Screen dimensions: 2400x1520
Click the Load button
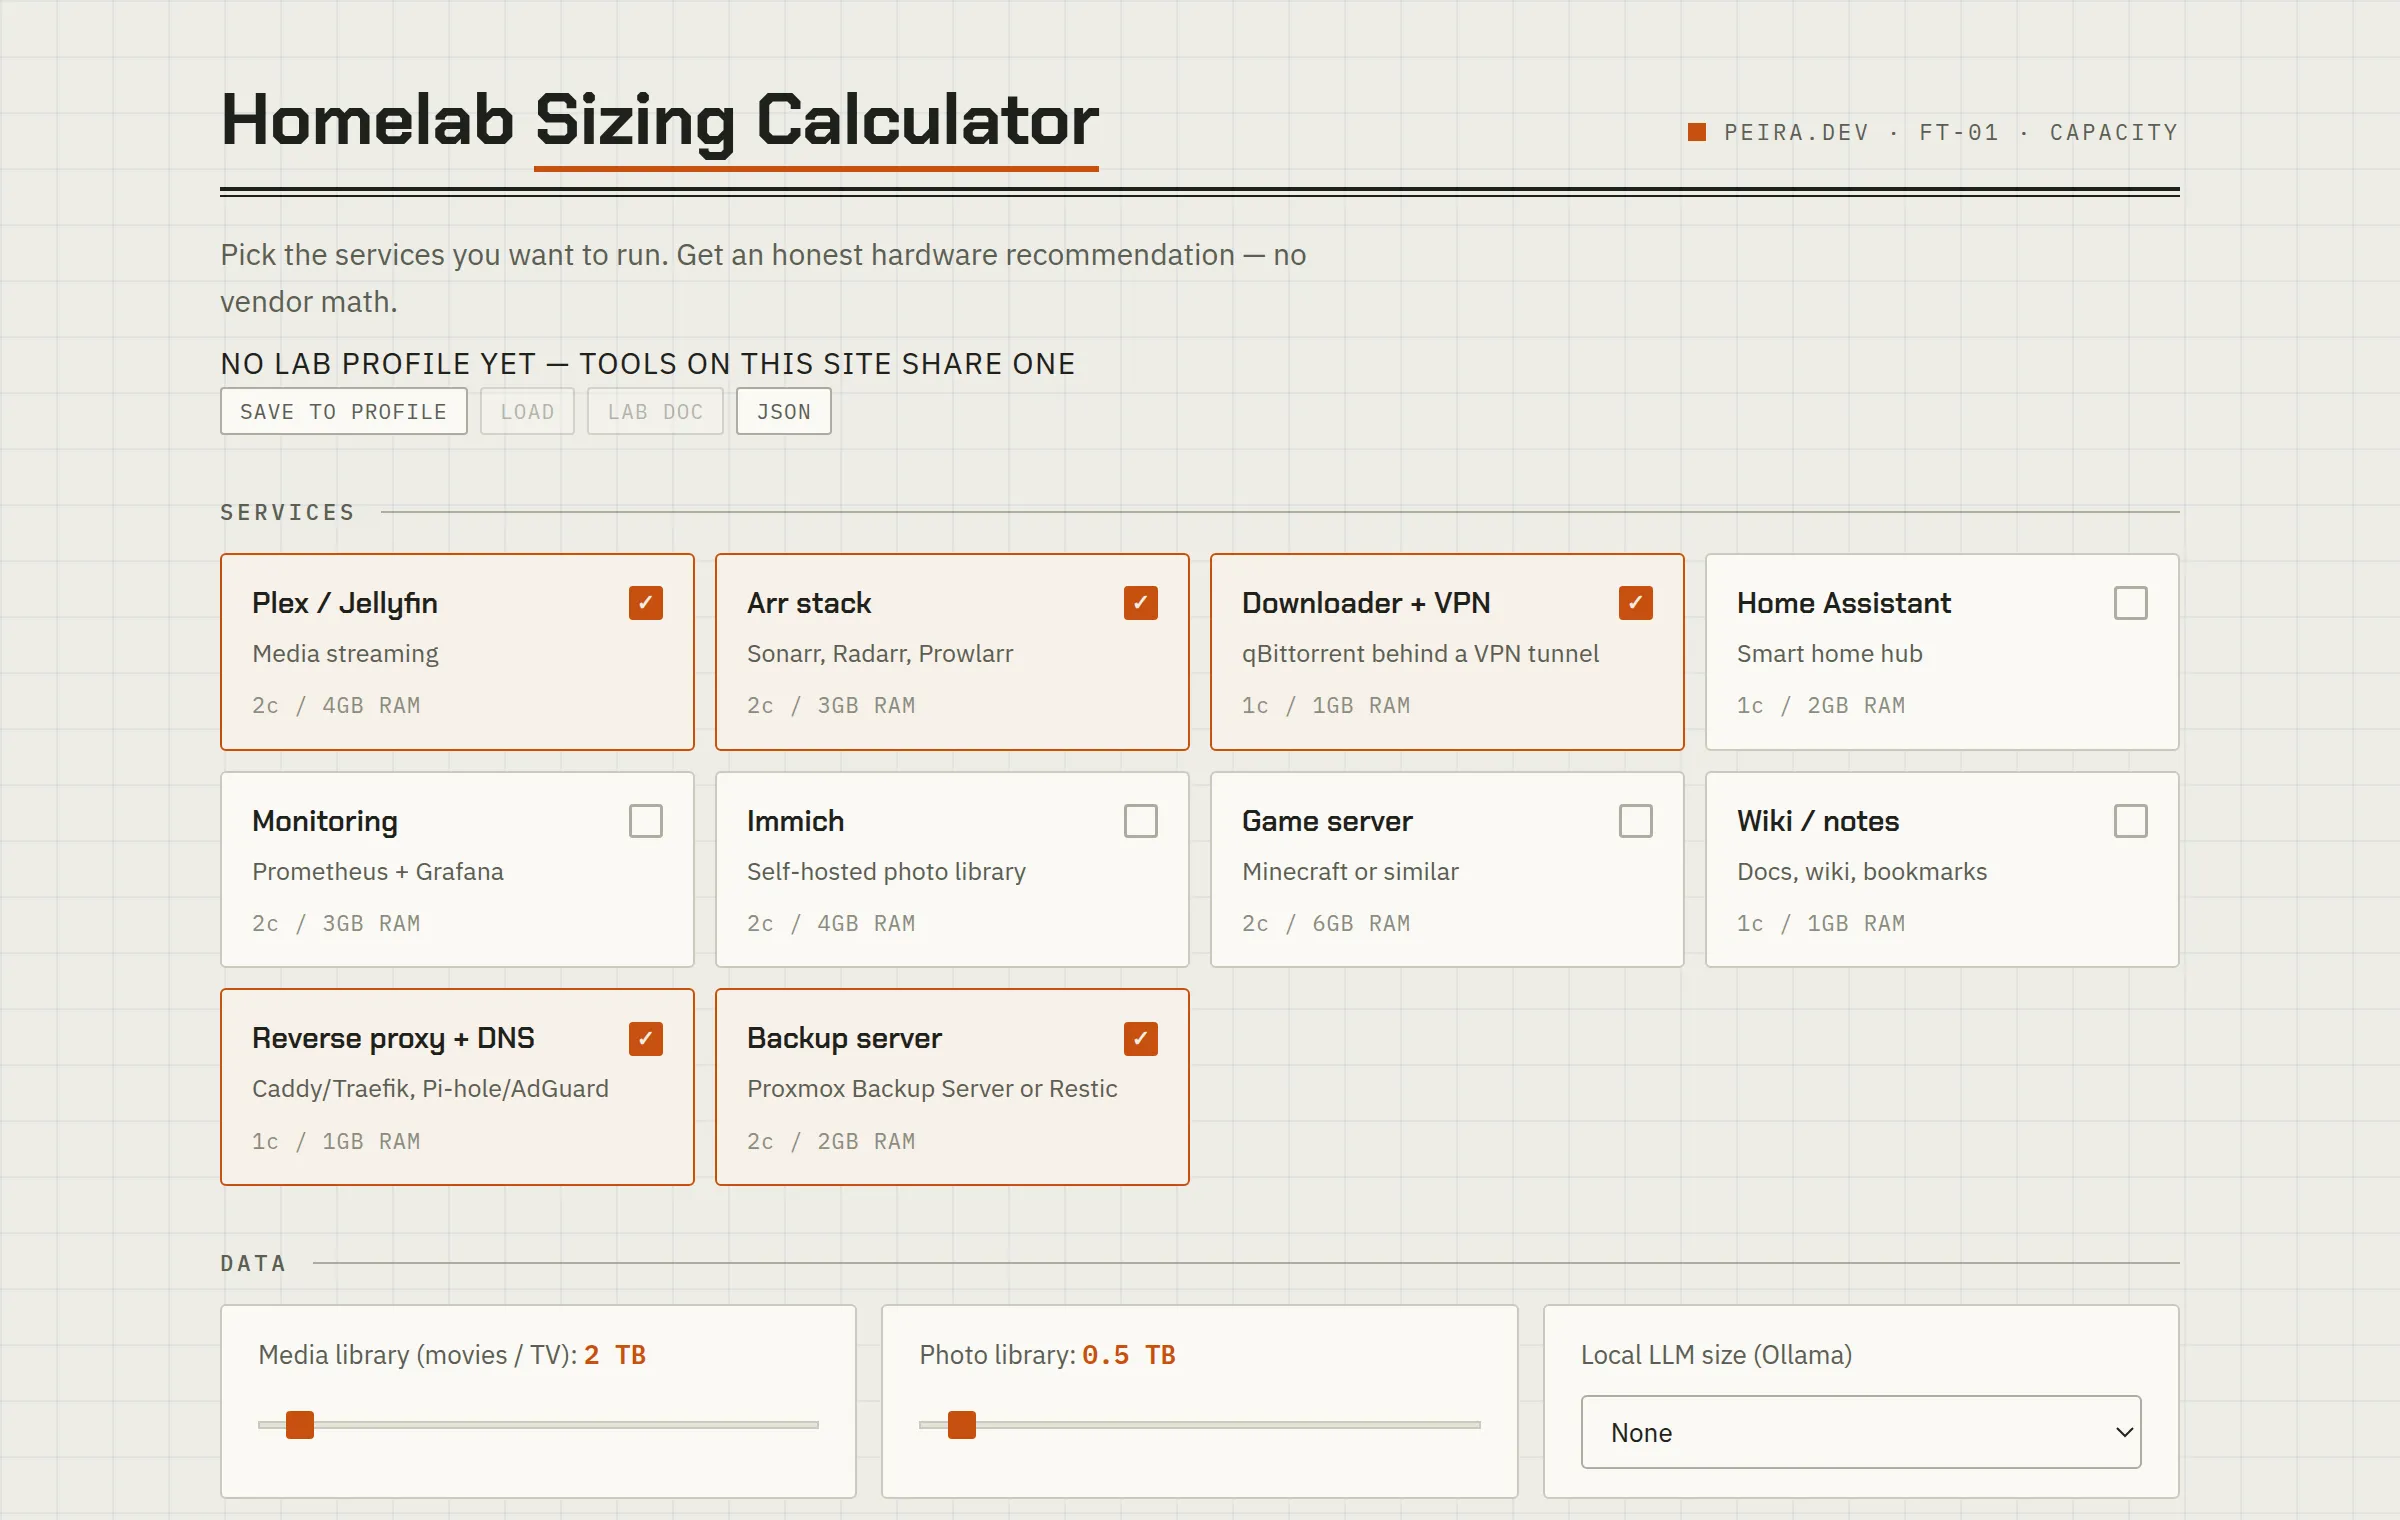pyautogui.click(x=527, y=411)
